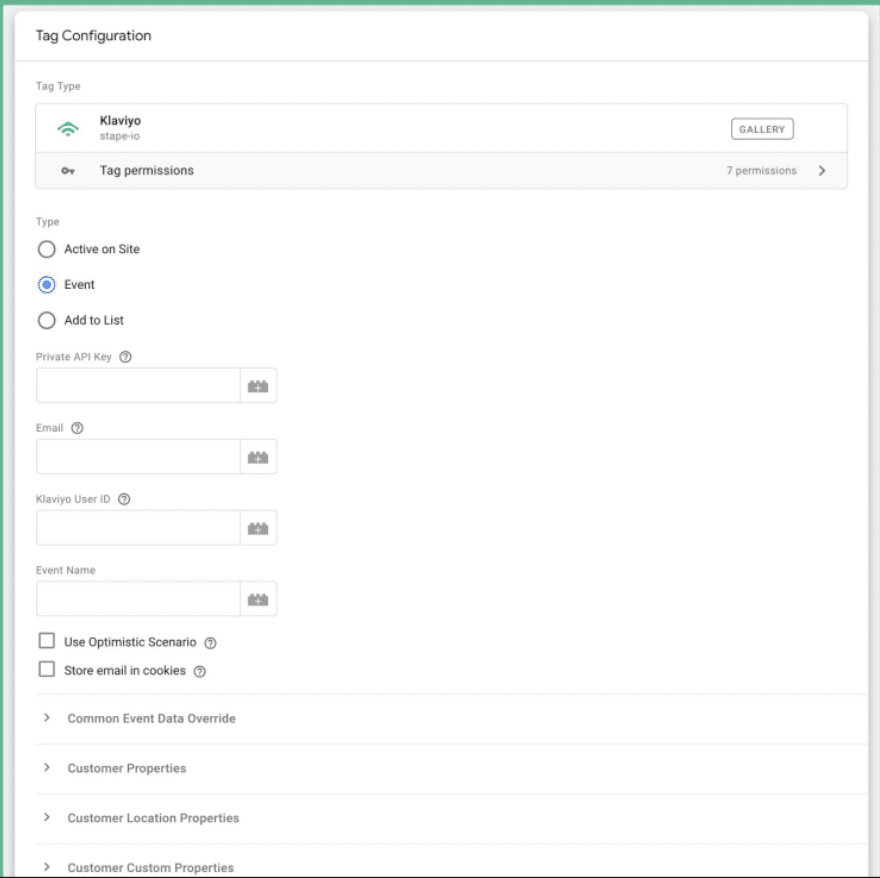880x878 pixels.
Task: Open variable picker for Klaviyo User ID
Action: [x=258, y=528]
